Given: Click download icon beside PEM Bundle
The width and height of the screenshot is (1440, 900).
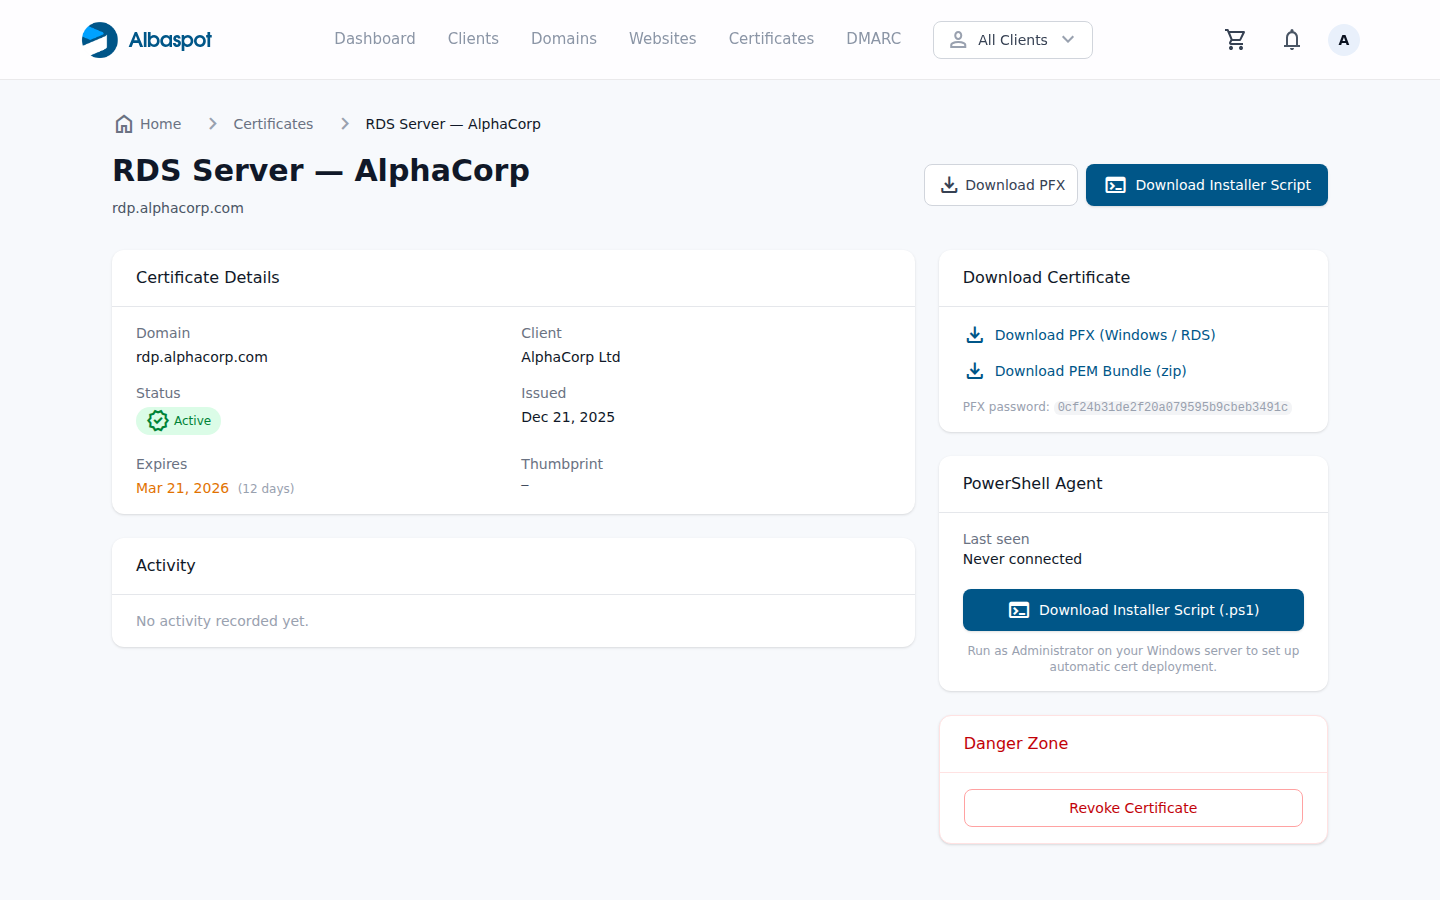Looking at the screenshot, I should (x=974, y=371).
